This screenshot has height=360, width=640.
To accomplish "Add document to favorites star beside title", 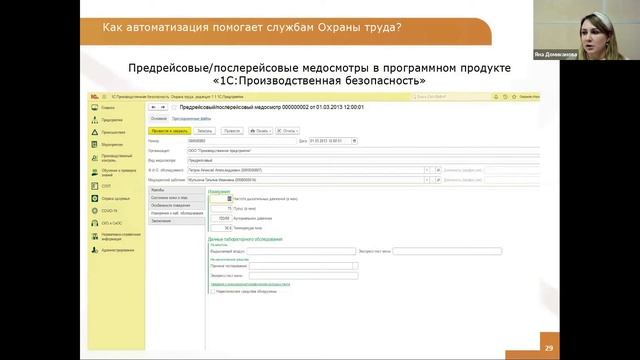I will click(x=174, y=107).
